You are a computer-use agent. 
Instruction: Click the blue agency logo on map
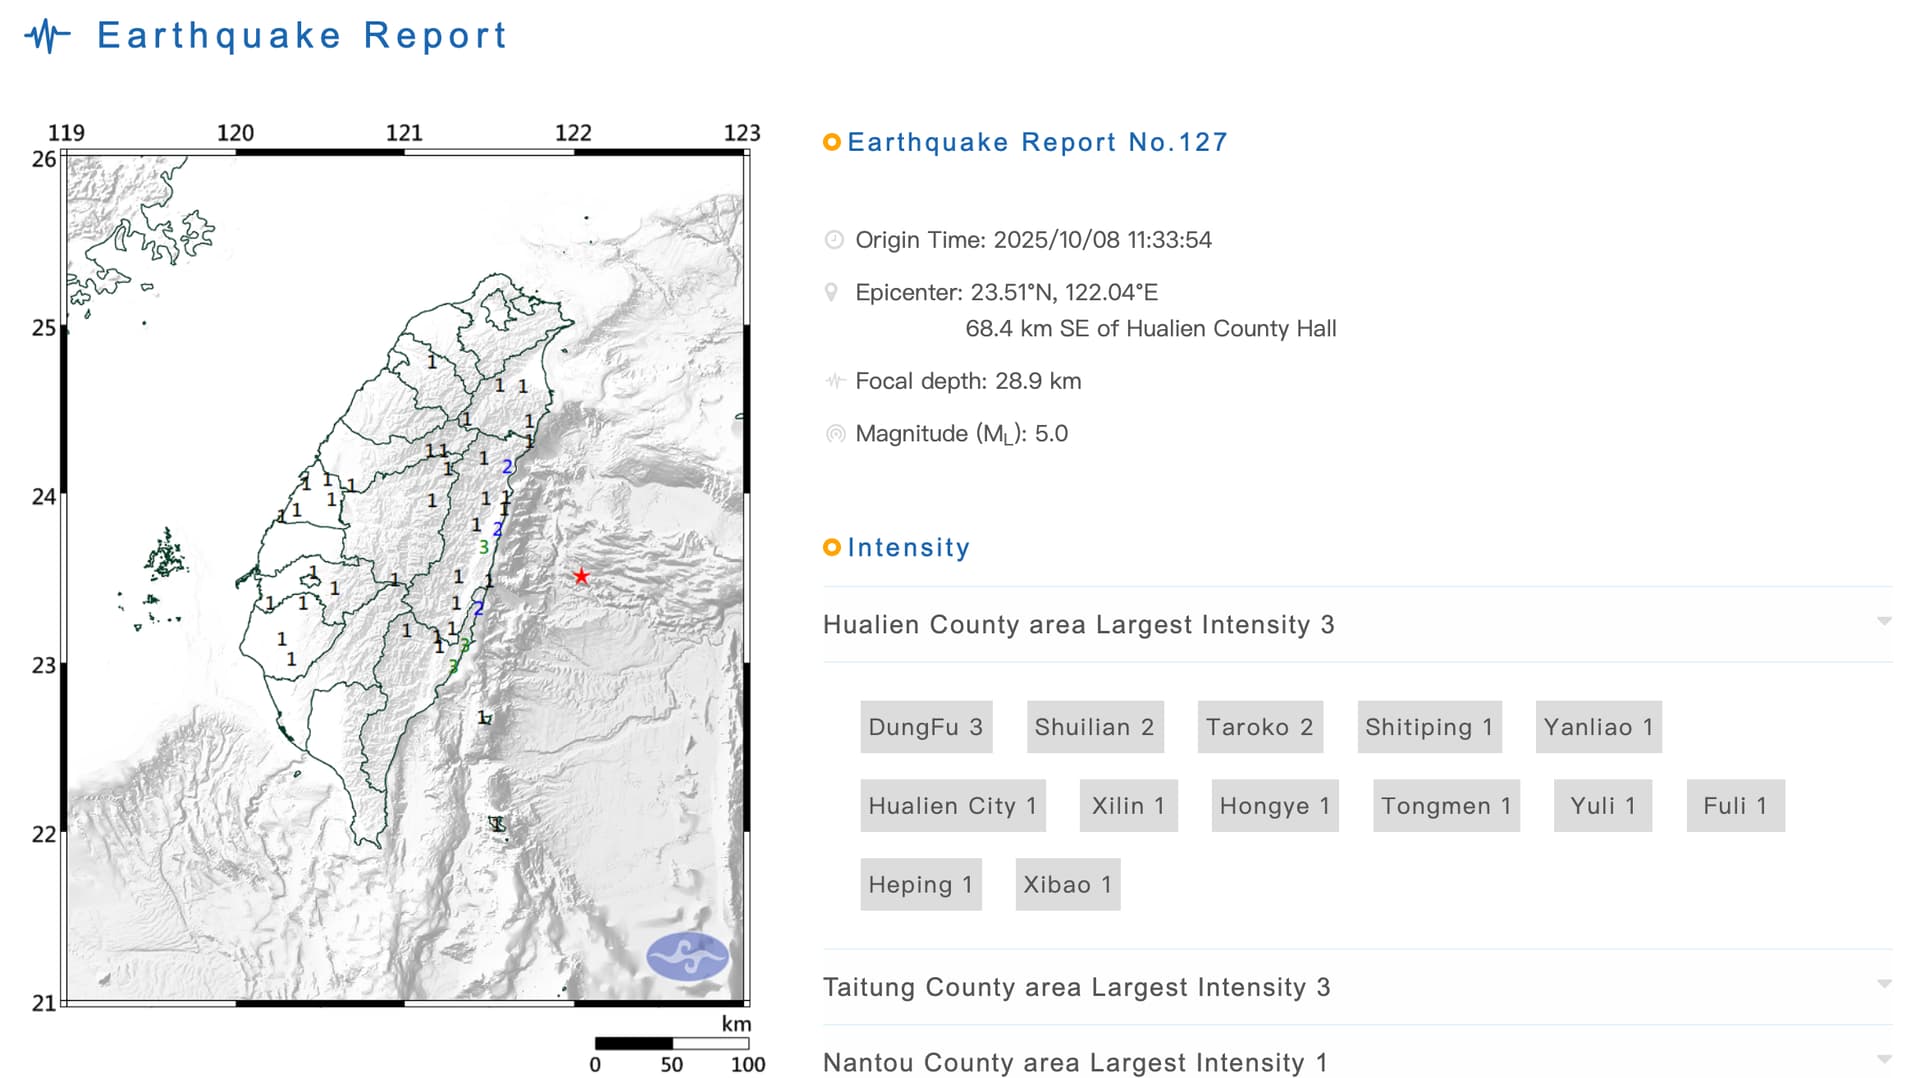pyautogui.click(x=687, y=956)
